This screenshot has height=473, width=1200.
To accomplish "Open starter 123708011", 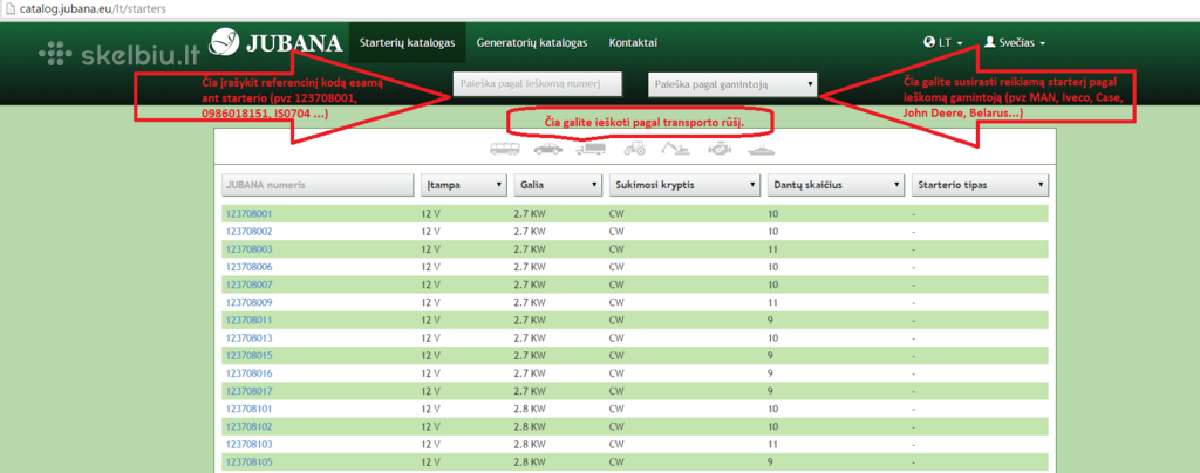I will tap(249, 320).
